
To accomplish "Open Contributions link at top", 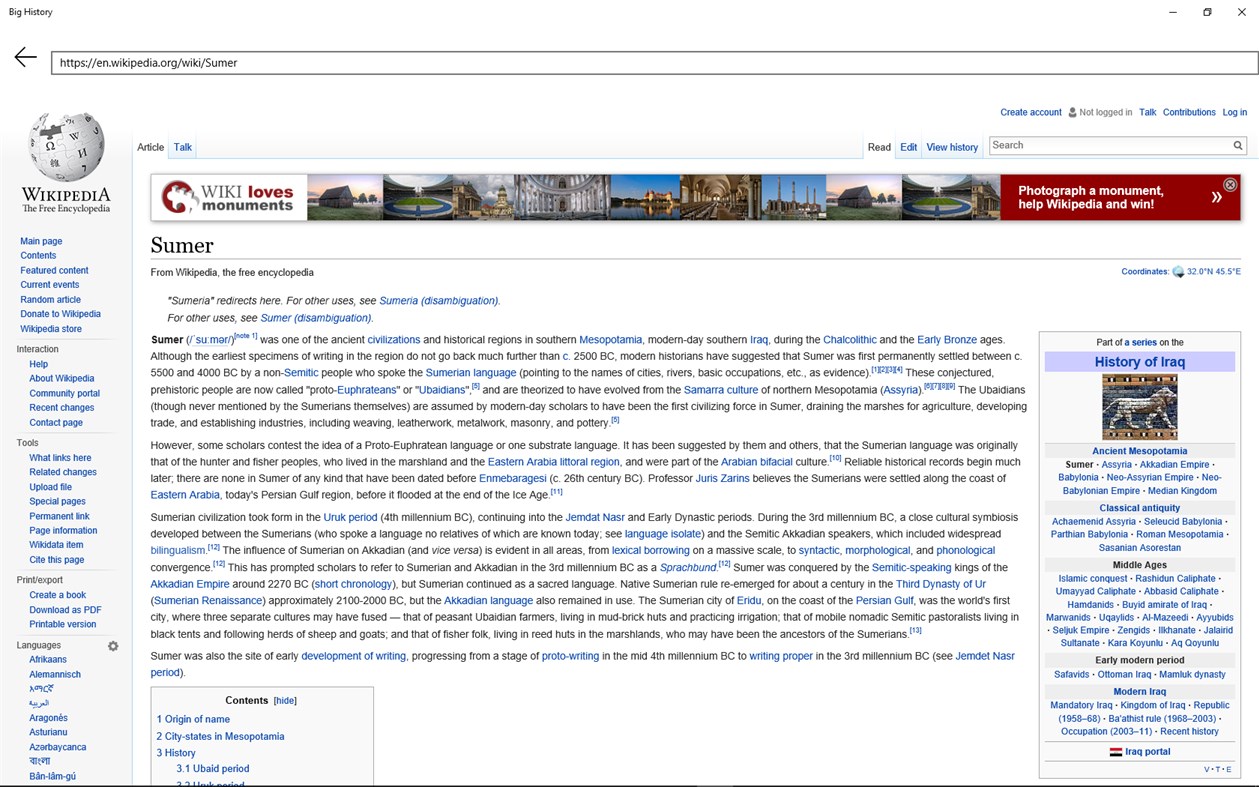I will point(1189,113).
